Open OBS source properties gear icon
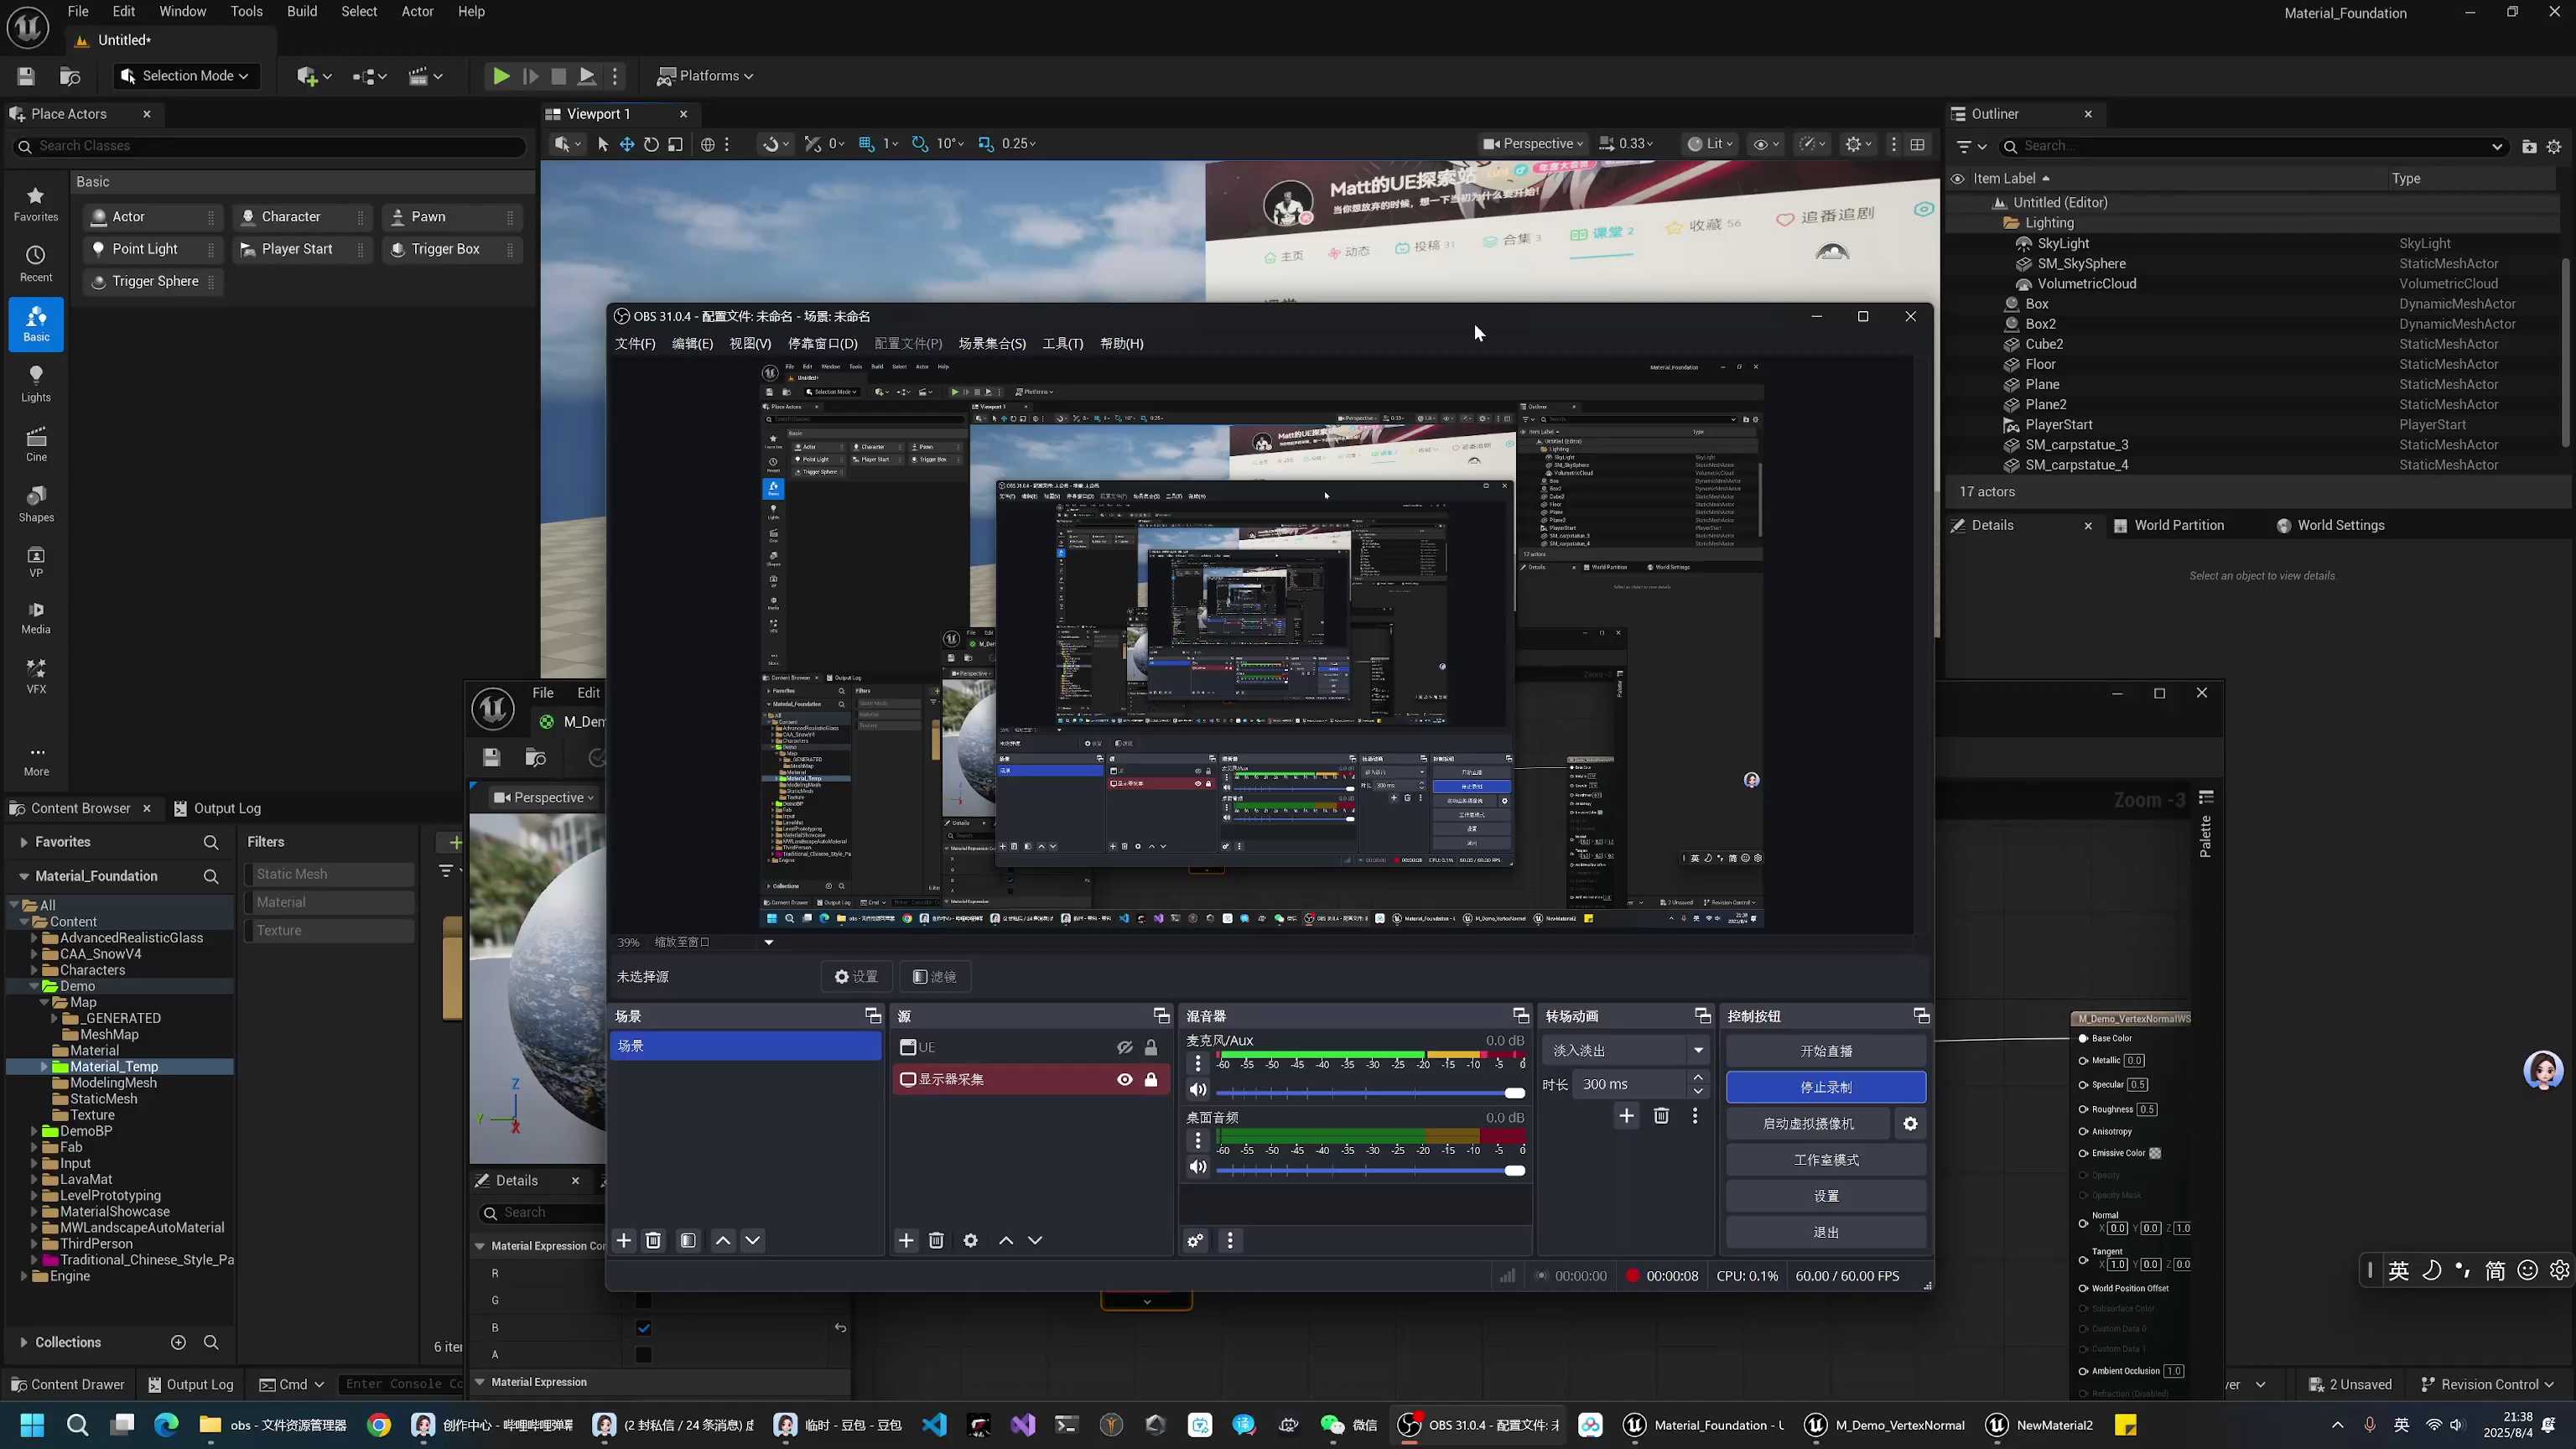 [970, 1240]
